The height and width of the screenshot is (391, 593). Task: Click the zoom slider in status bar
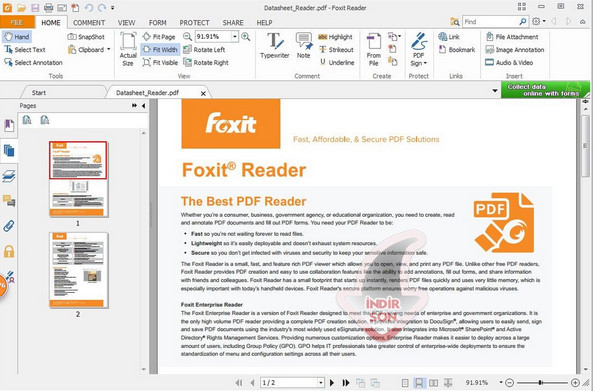[542, 383]
